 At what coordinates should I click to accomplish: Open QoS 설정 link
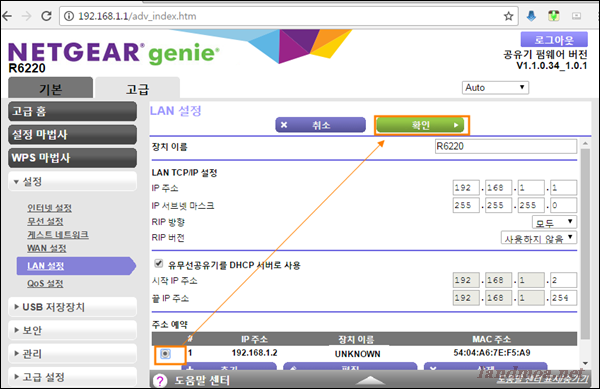click(x=45, y=283)
